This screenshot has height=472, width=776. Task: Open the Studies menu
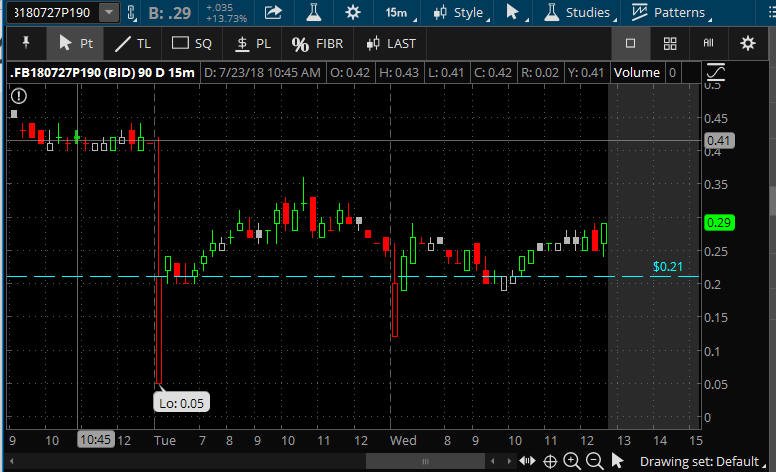[580, 12]
